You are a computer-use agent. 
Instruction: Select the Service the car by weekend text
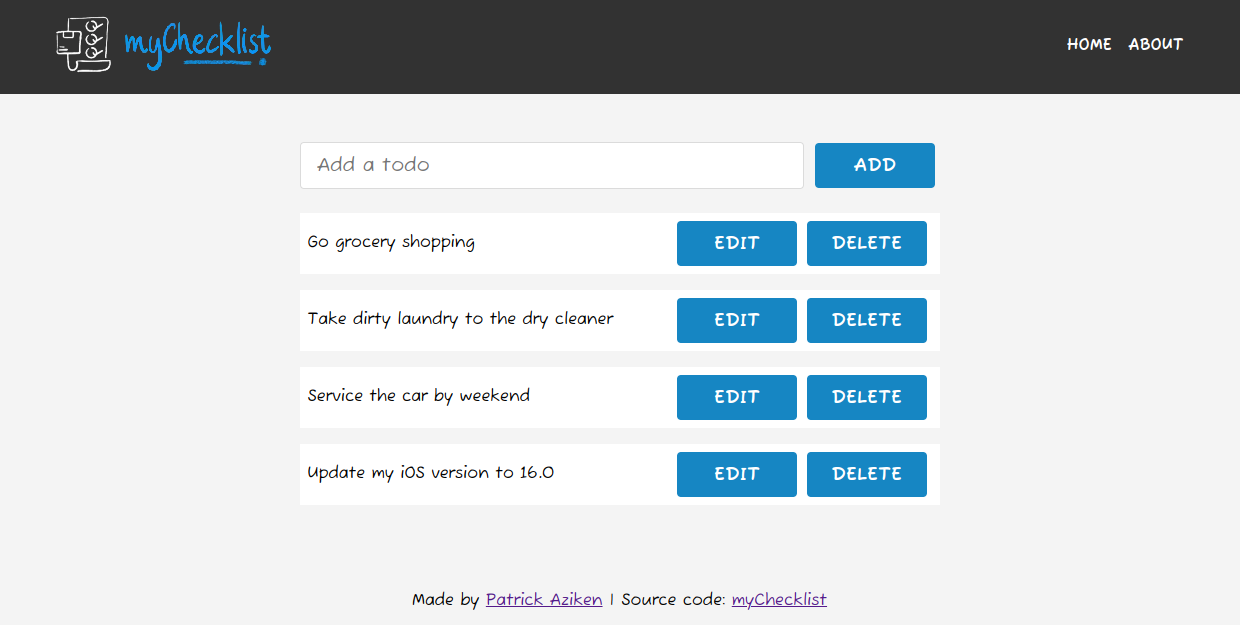point(418,396)
